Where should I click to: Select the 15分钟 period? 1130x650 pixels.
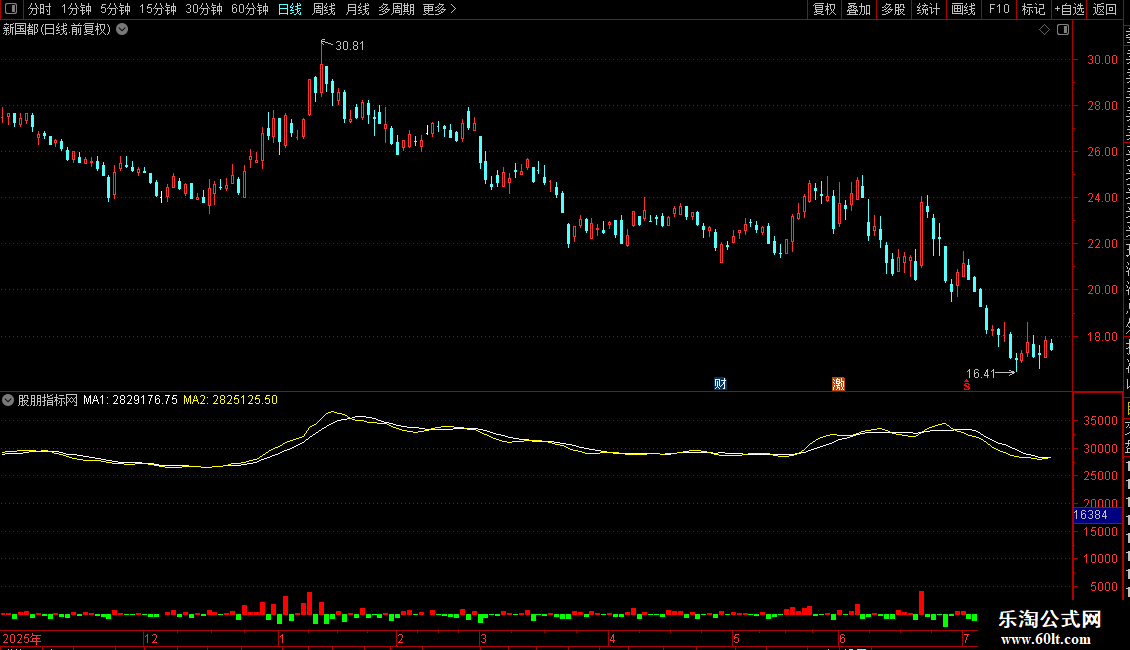(x=158, y=9)
